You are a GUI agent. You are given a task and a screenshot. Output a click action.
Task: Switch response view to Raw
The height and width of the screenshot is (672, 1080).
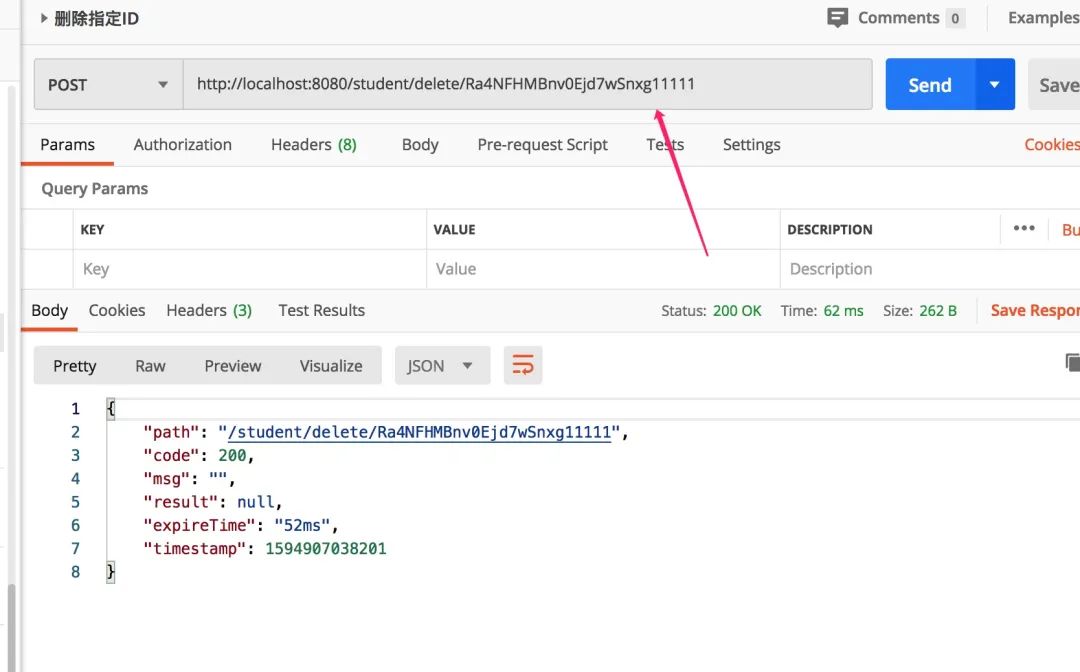pos(150,366)
